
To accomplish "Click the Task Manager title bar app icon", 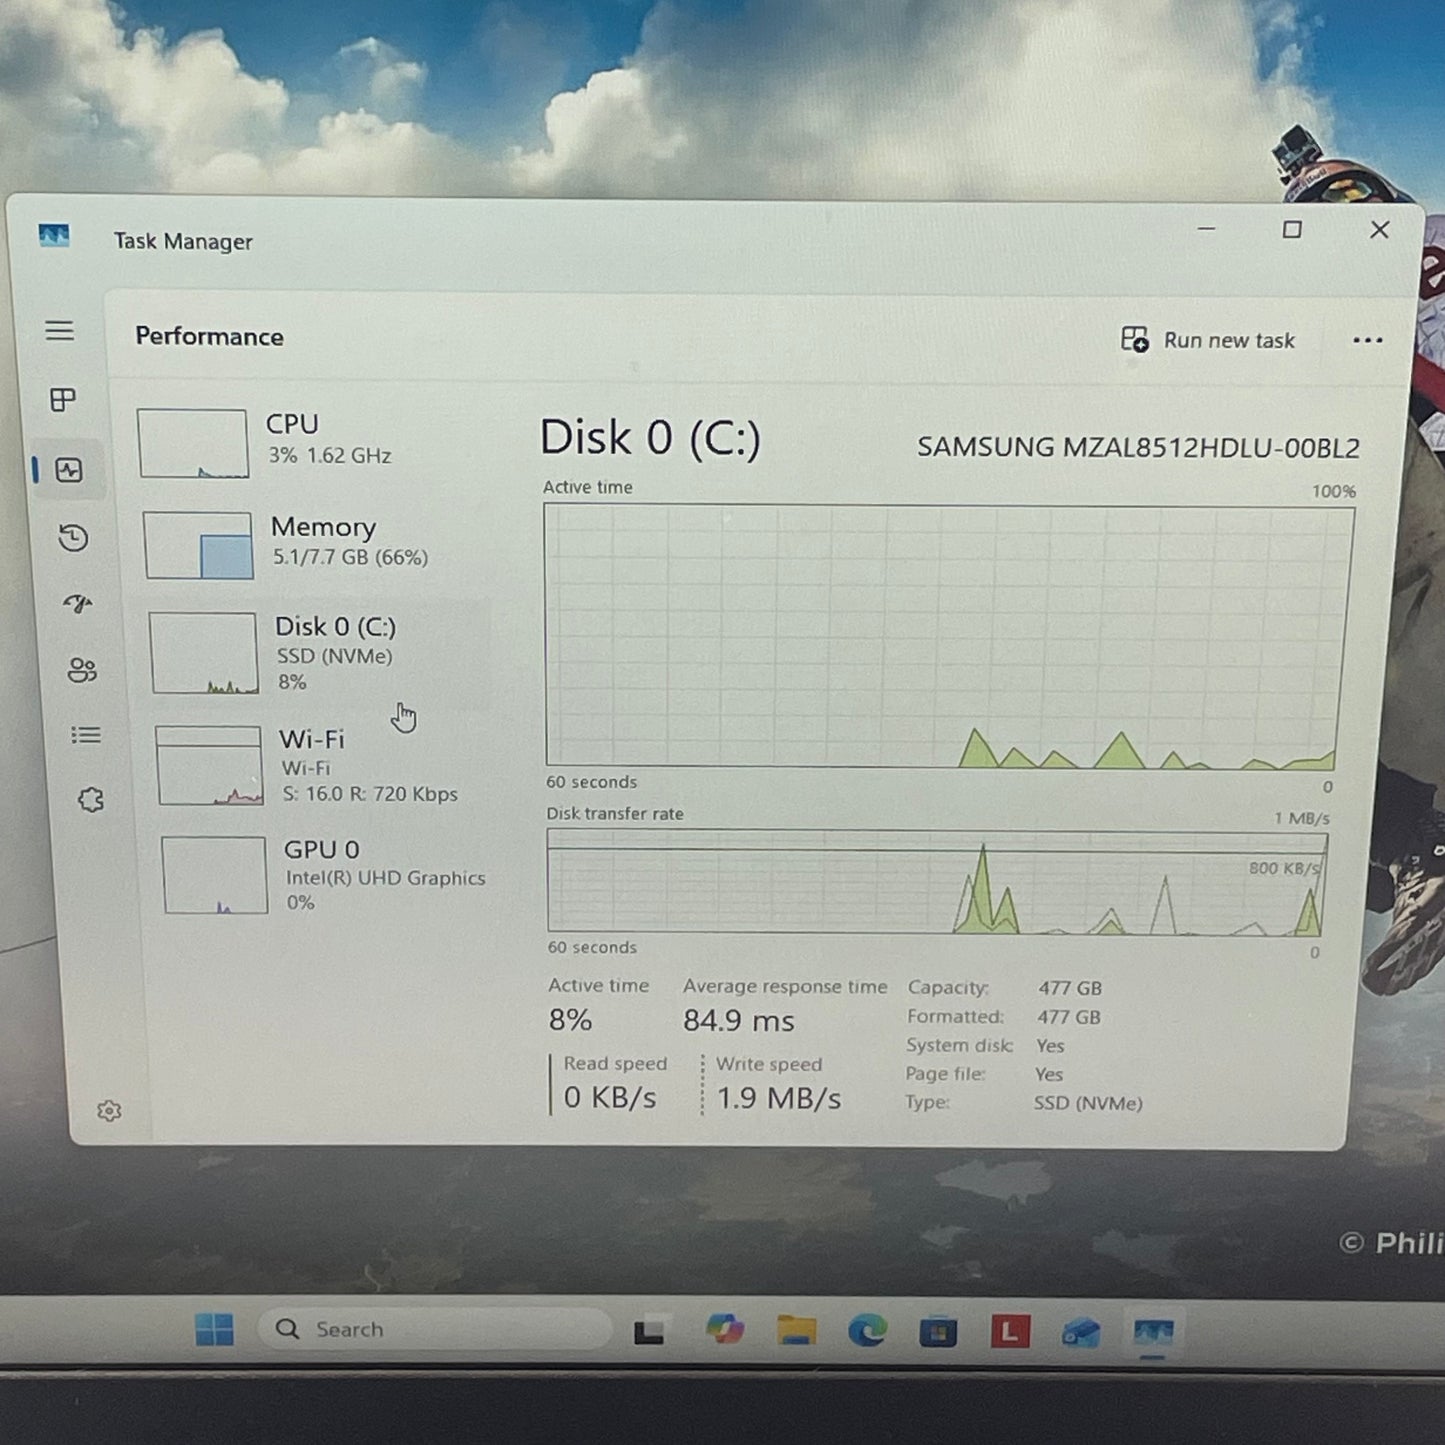I will (54, 236).
